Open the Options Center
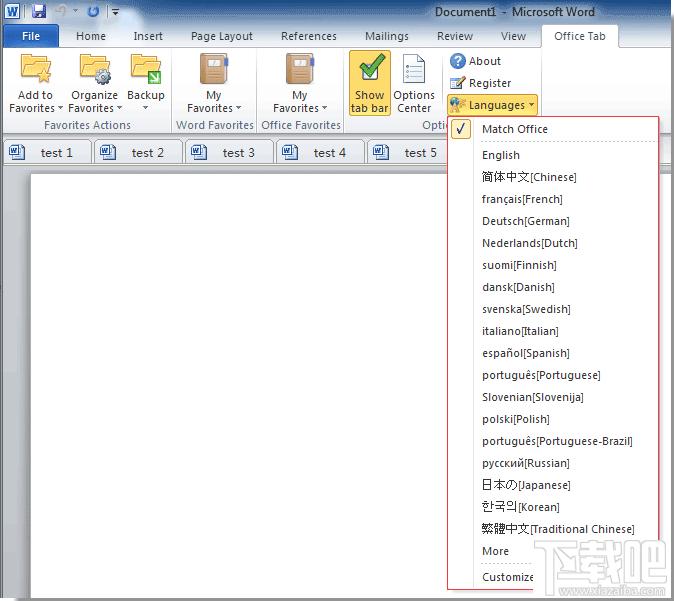 point(414,83)
